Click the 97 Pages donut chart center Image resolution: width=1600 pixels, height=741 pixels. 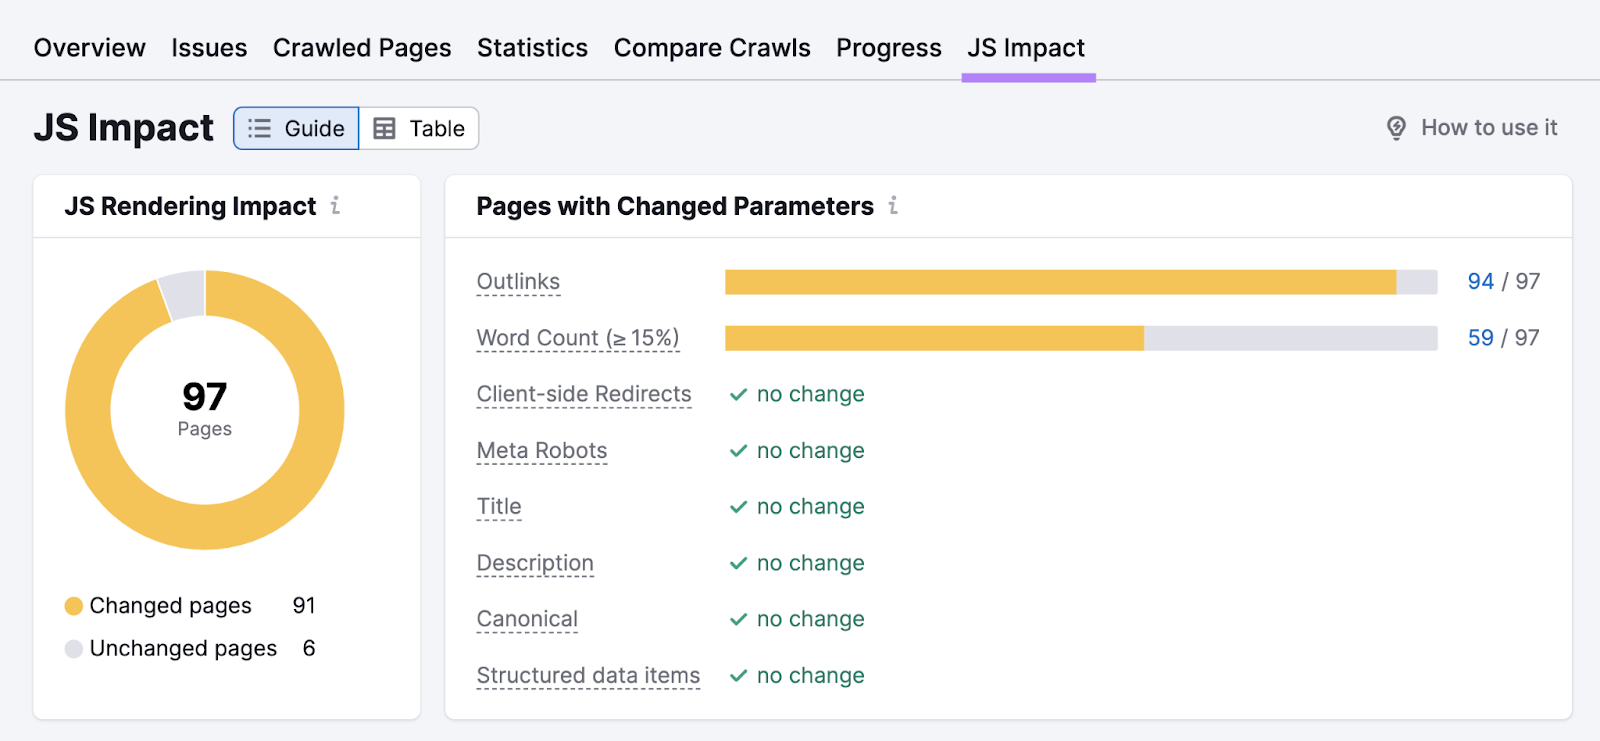click(205, 410)
